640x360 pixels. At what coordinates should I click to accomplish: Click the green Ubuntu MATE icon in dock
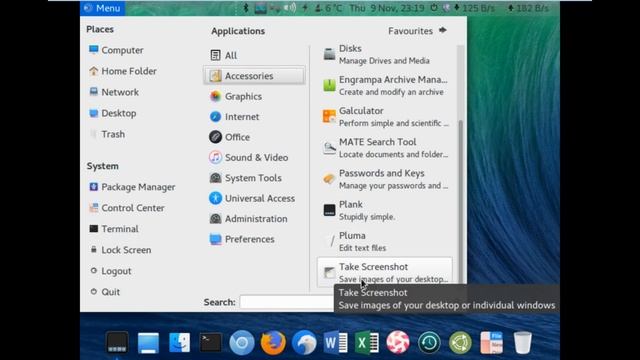click(460, 342)
